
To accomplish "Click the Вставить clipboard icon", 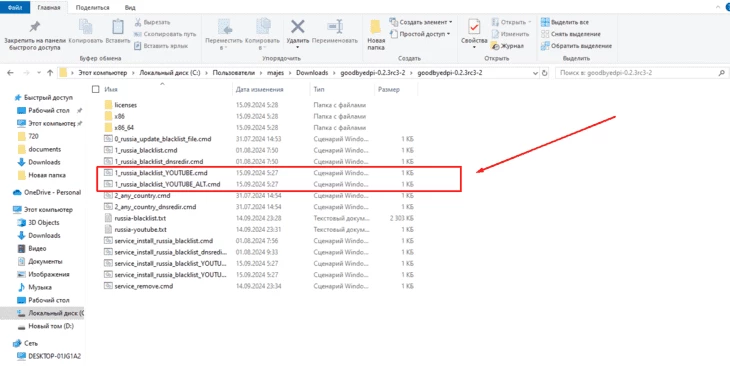I will pyautogui.click(x=118, y=27).
